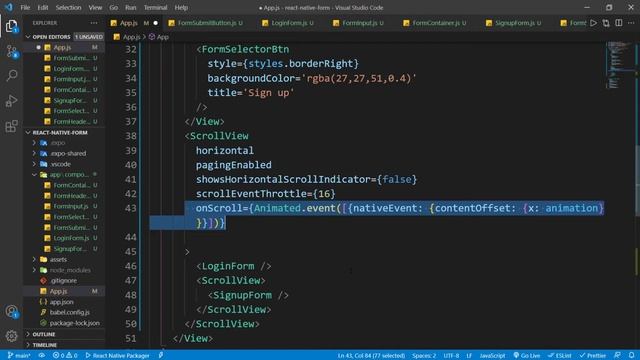640x360 pixels.
Task: Open the Extensions view
Action: pos(11,126)
